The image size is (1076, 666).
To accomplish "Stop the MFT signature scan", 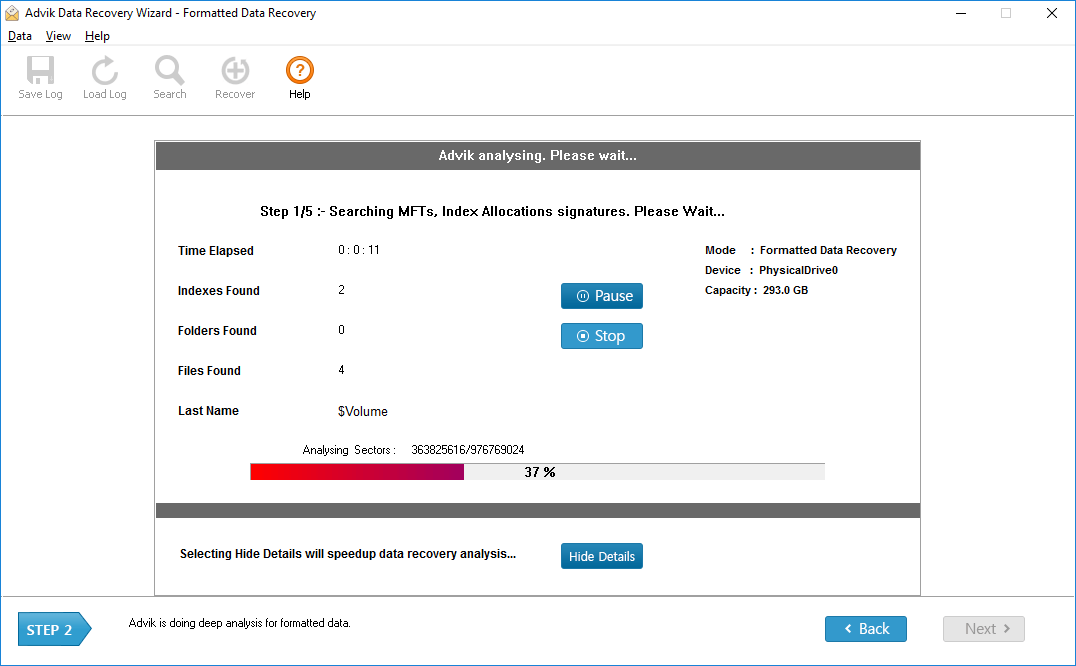I will click(601, 336).
